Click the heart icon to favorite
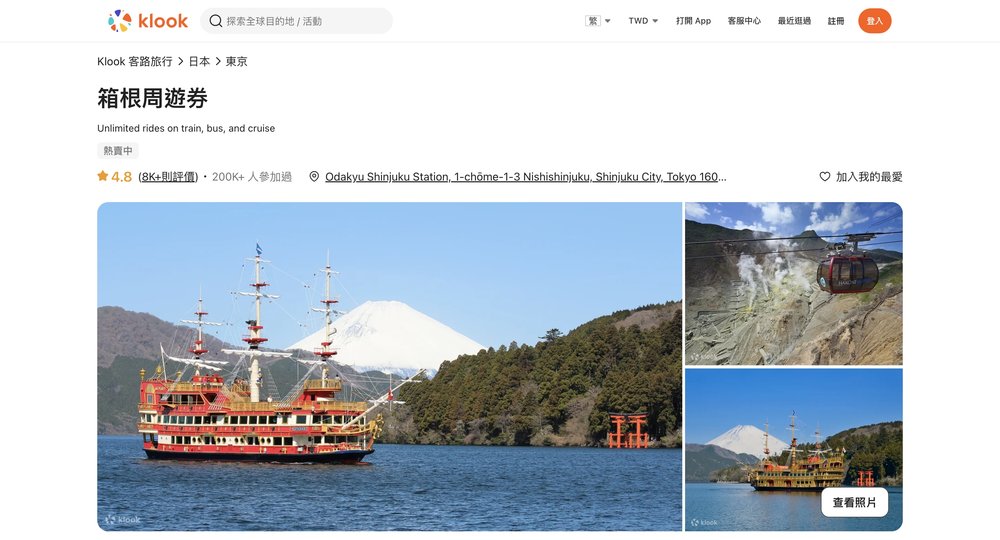Viewport: 1000px width, 540px height. point(825,177)
